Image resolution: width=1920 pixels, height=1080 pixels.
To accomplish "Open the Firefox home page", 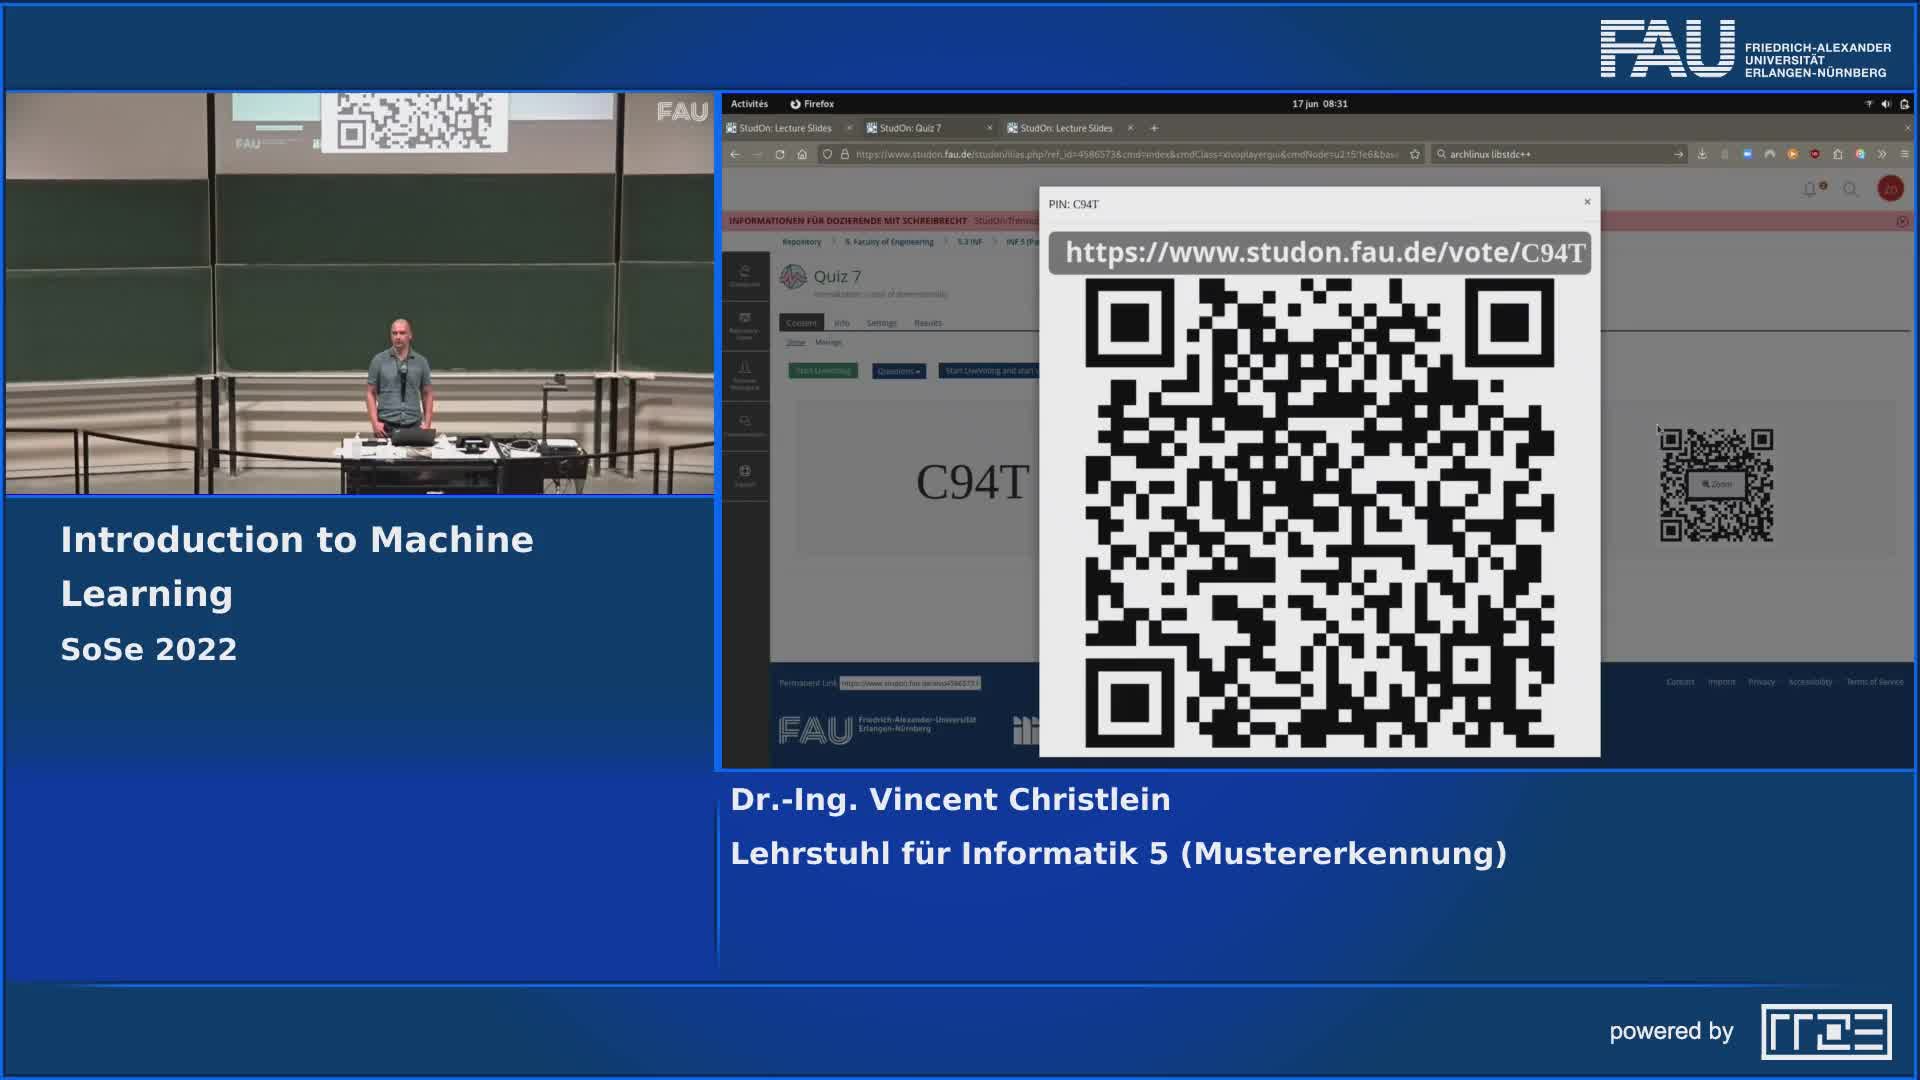I will tap(802, 154).
